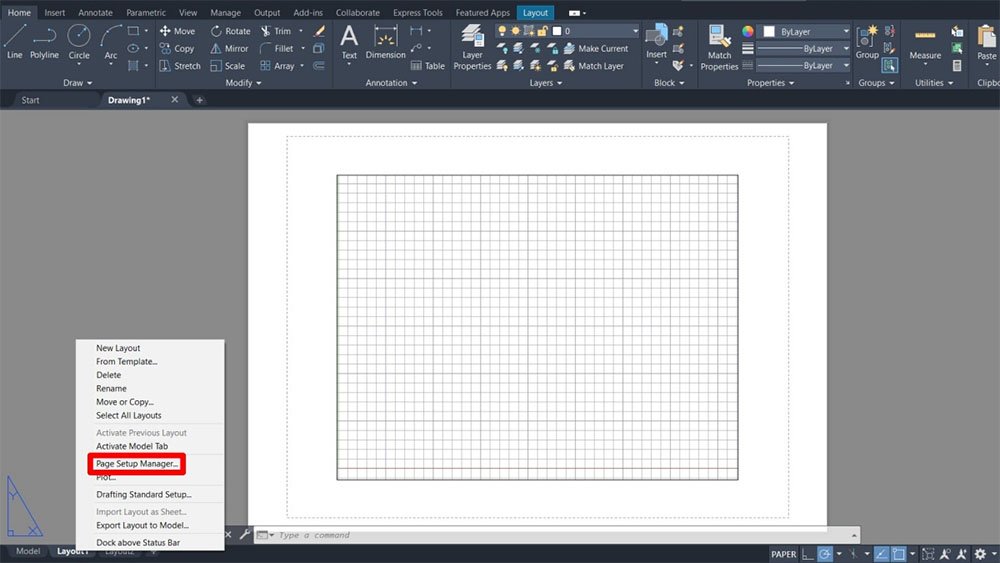The height and width of the screenshot is (563, 1000).
Task: Select the Circle tool
Action: pyautogui.click(x=79, y=42)
